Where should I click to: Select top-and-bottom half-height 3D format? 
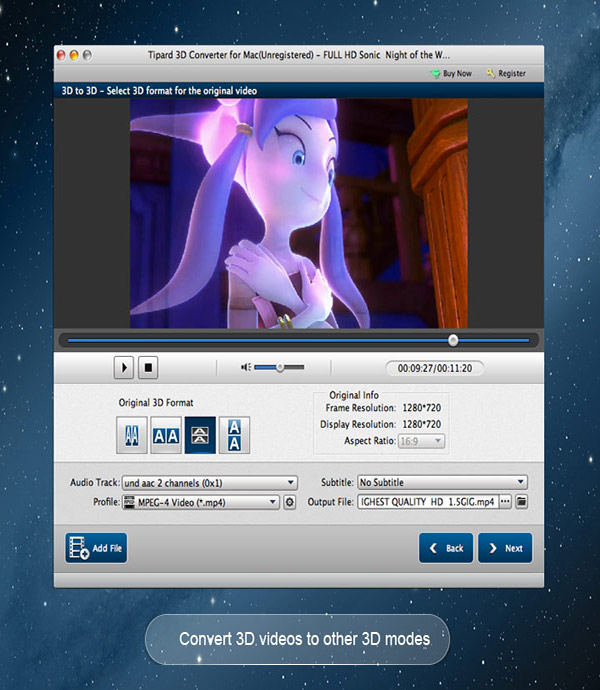(200, 435)
